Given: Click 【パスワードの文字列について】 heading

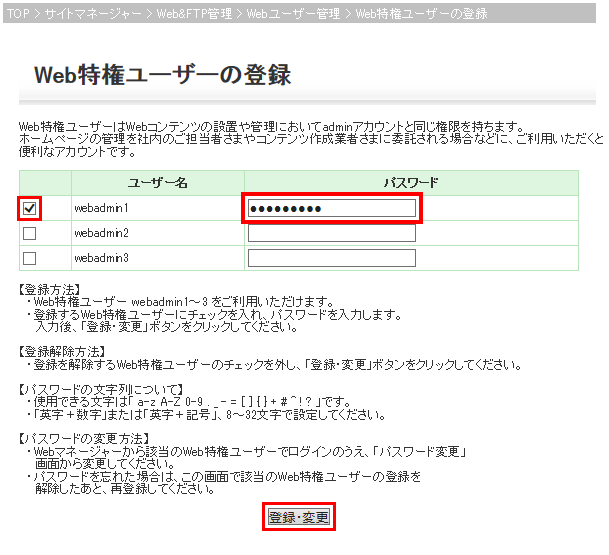Looking at the screenshot, I should pyautogui.click(x=101, y=389).
